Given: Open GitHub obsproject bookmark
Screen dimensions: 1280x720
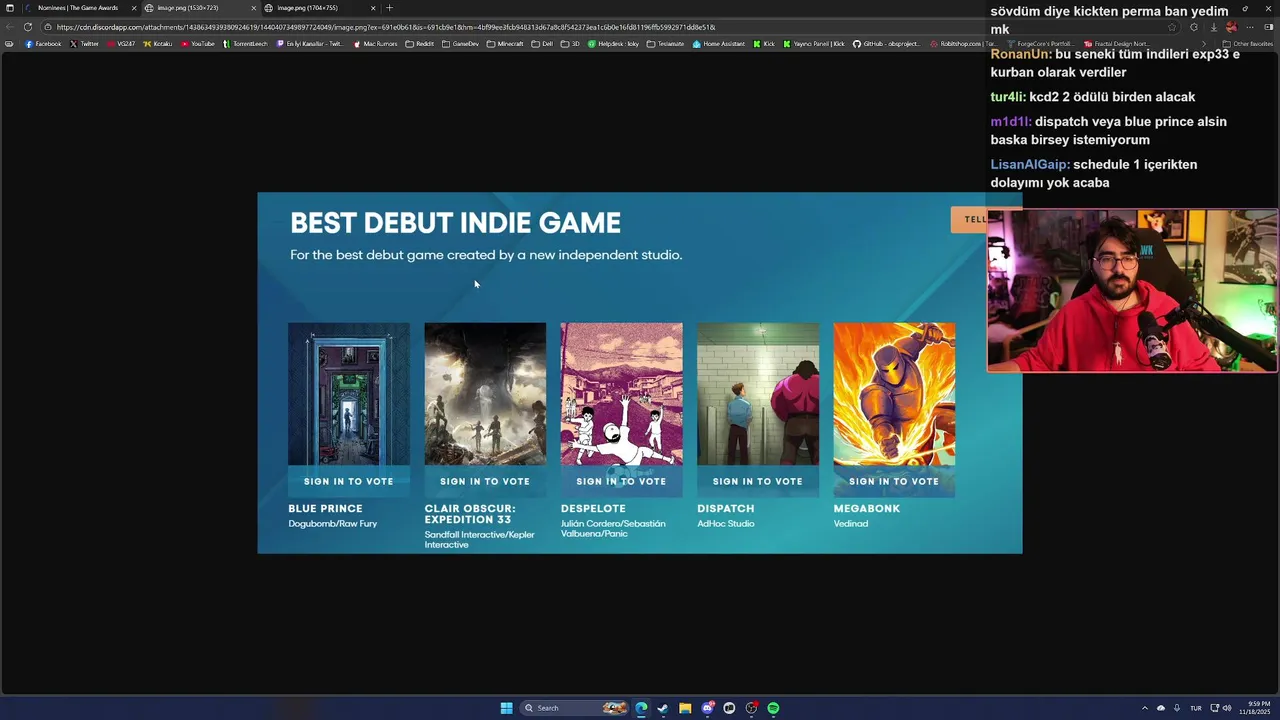Looking at the screenshot, I should coord(886,44).
